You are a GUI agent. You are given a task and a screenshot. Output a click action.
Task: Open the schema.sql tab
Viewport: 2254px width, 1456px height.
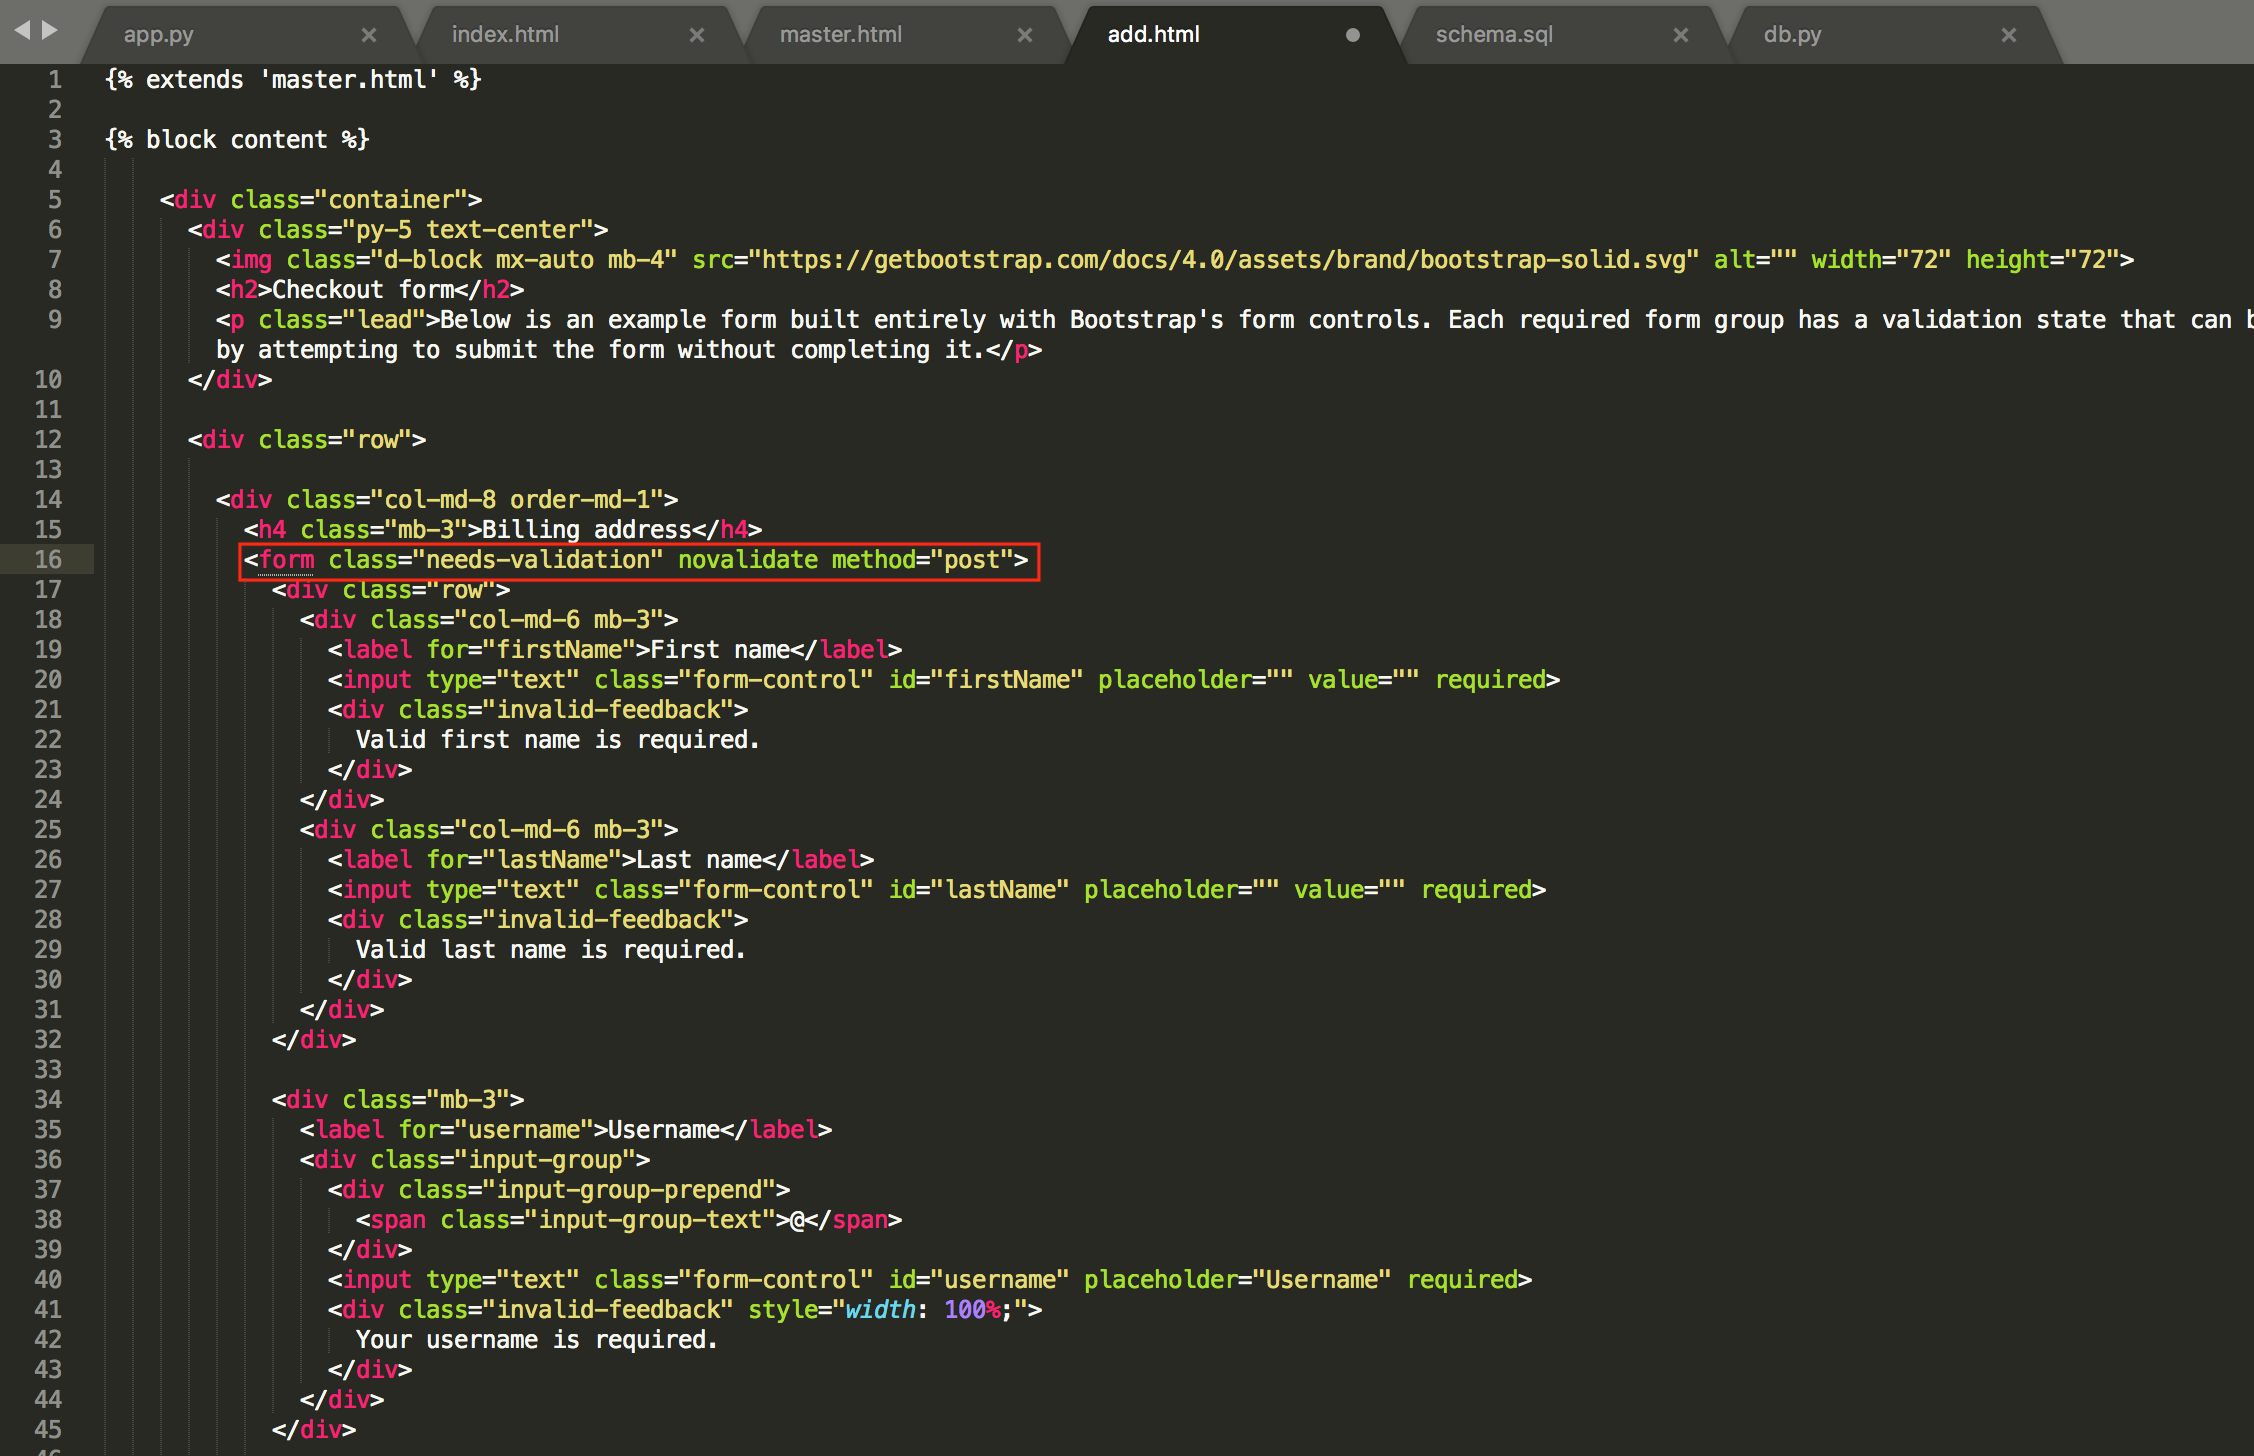click(1494, 35)
